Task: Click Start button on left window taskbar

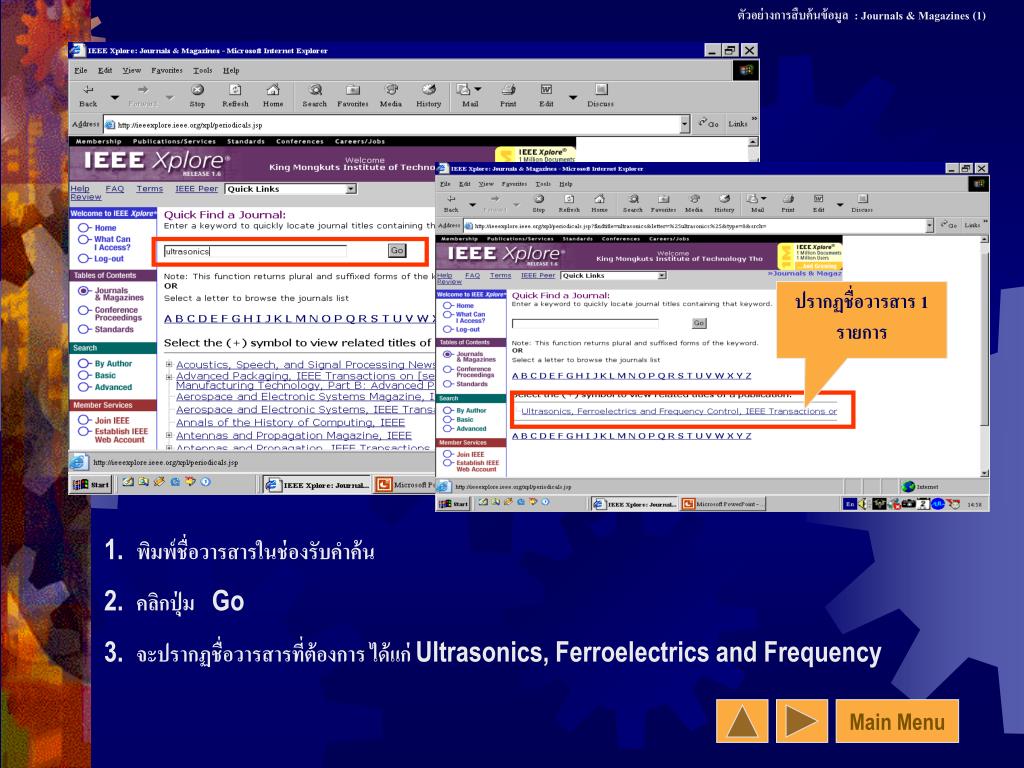Action: click(x=91, y=484)
